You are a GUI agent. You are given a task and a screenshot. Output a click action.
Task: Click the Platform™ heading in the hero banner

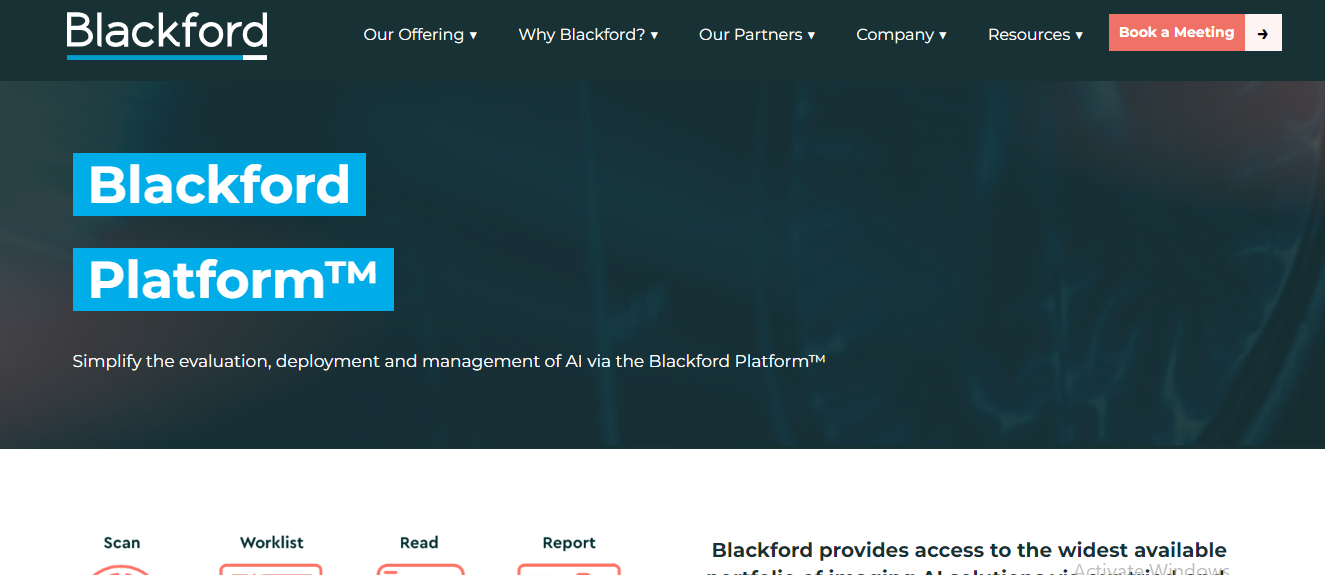(233, 279)
